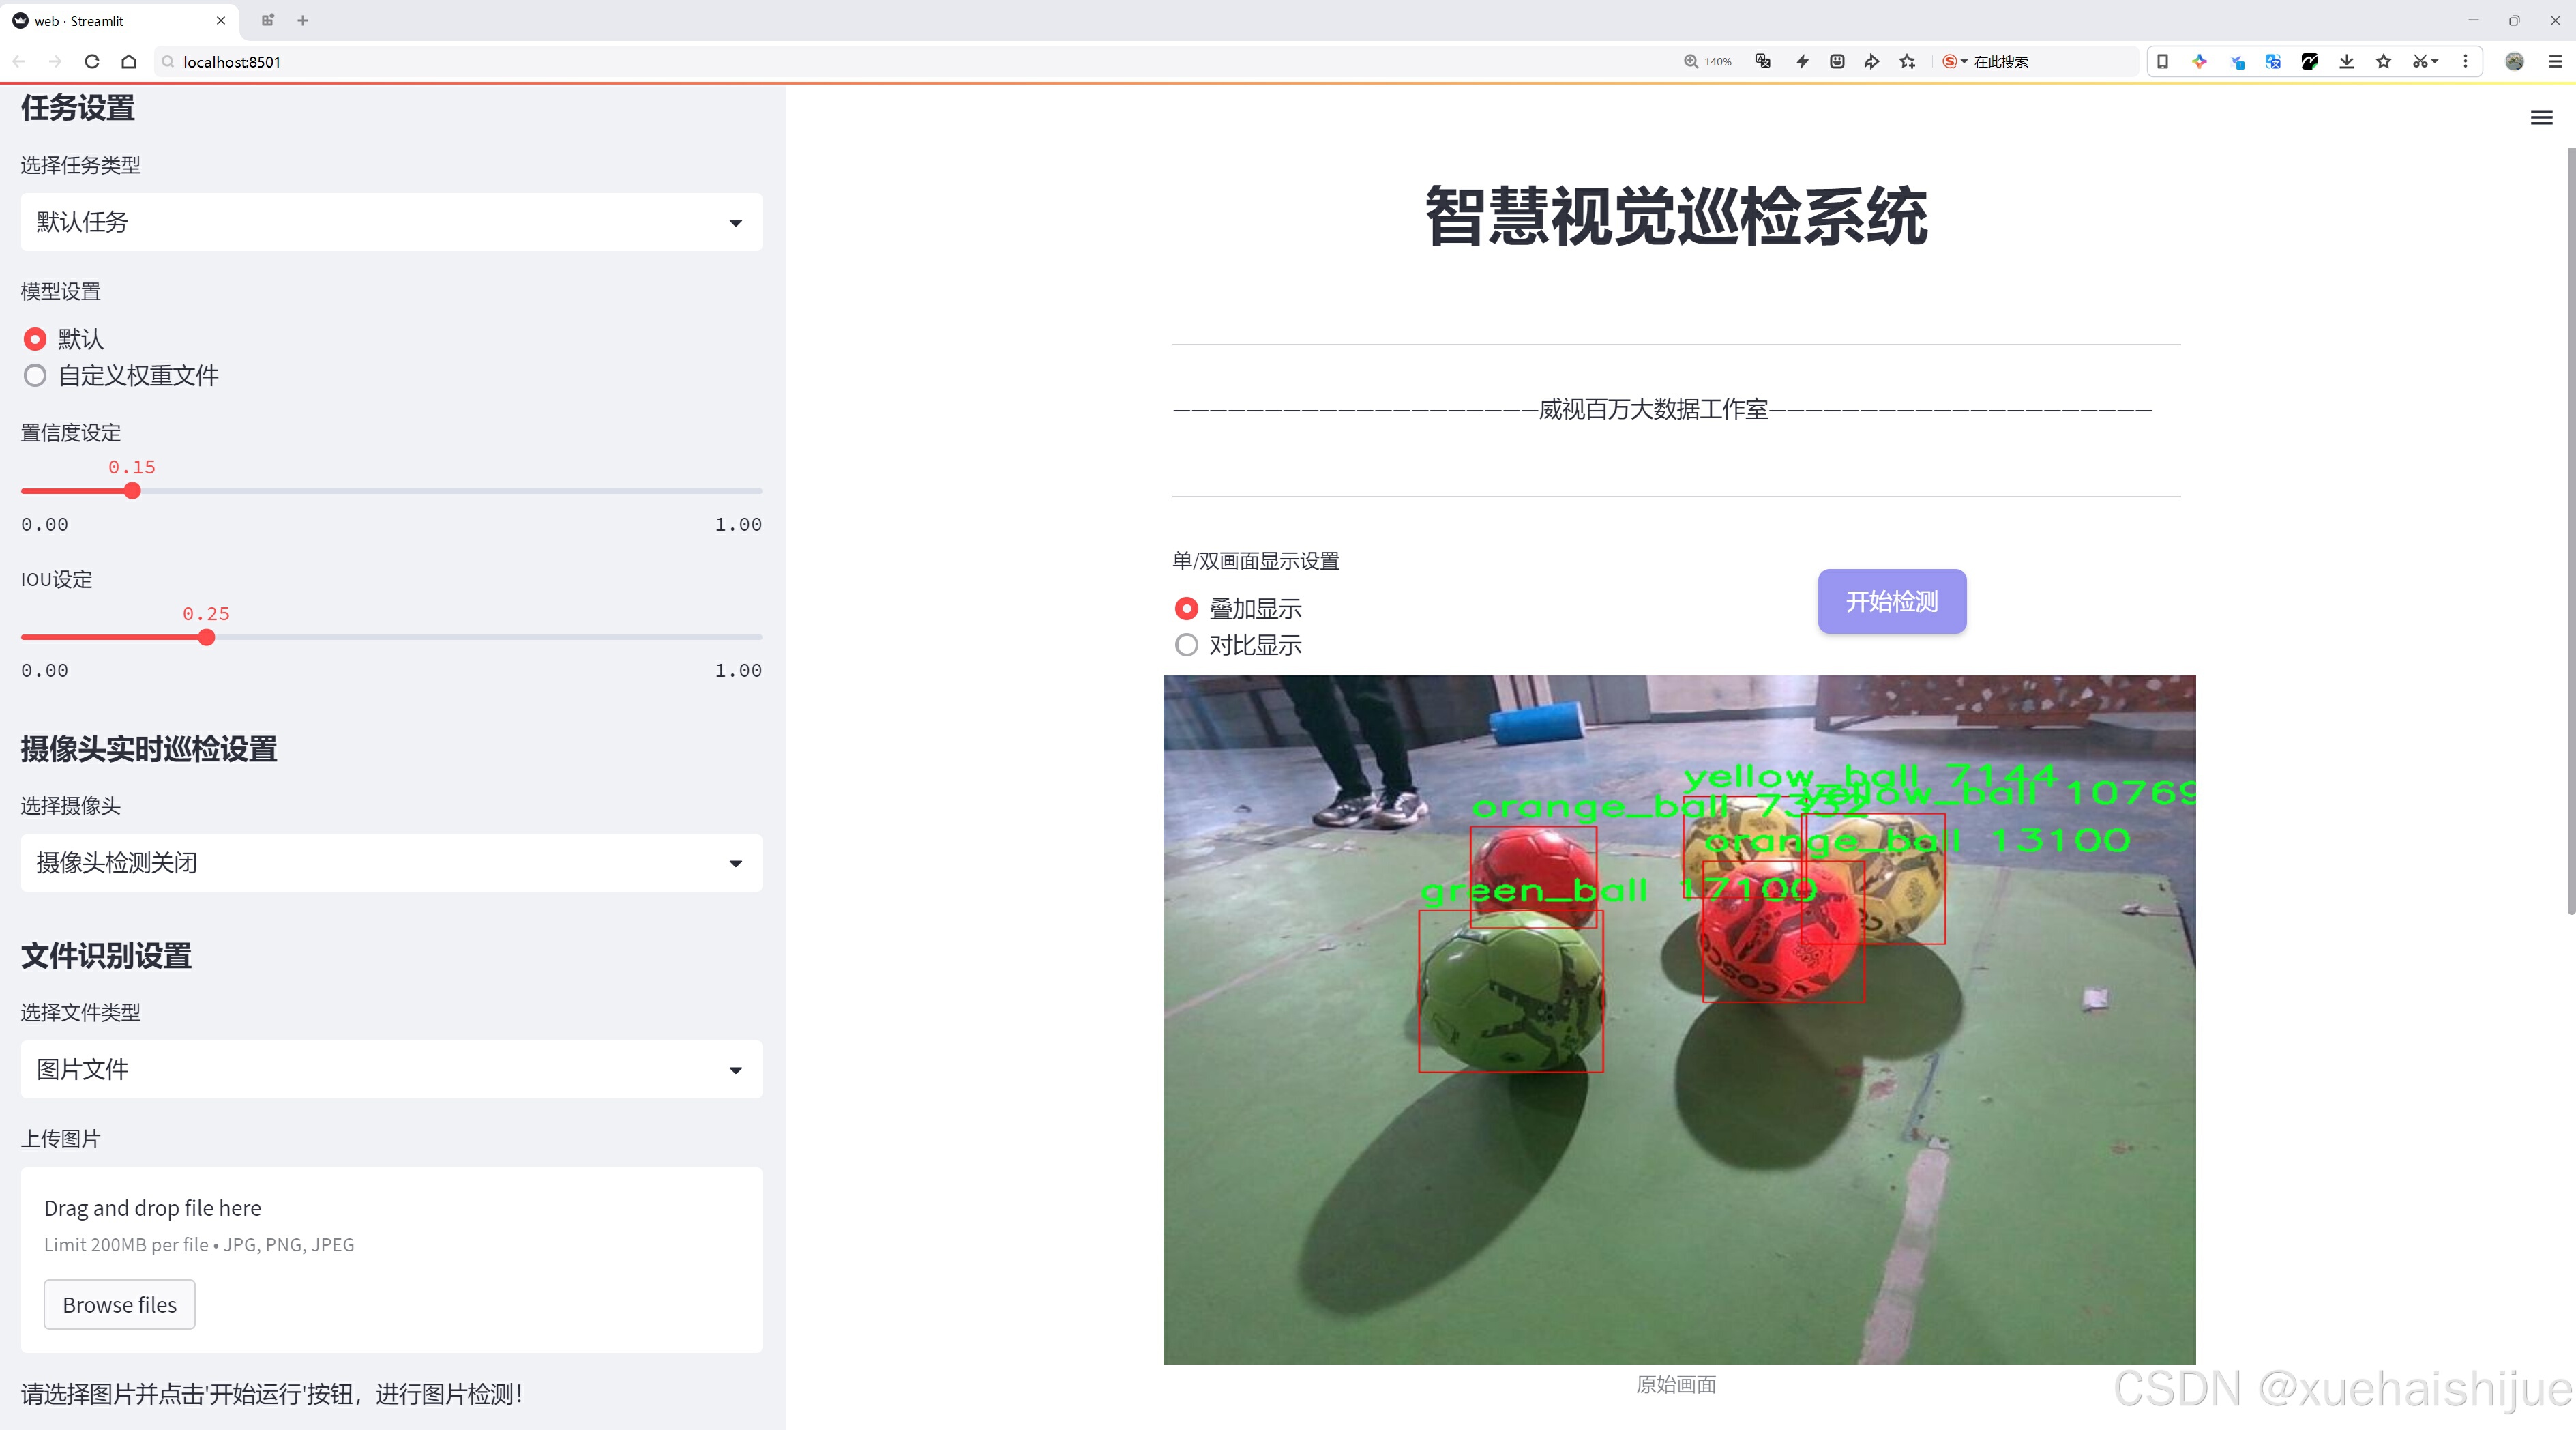
Task: Click the 原始画面 image caption
Action: pyautogui.click(x=1676, y=1384)
